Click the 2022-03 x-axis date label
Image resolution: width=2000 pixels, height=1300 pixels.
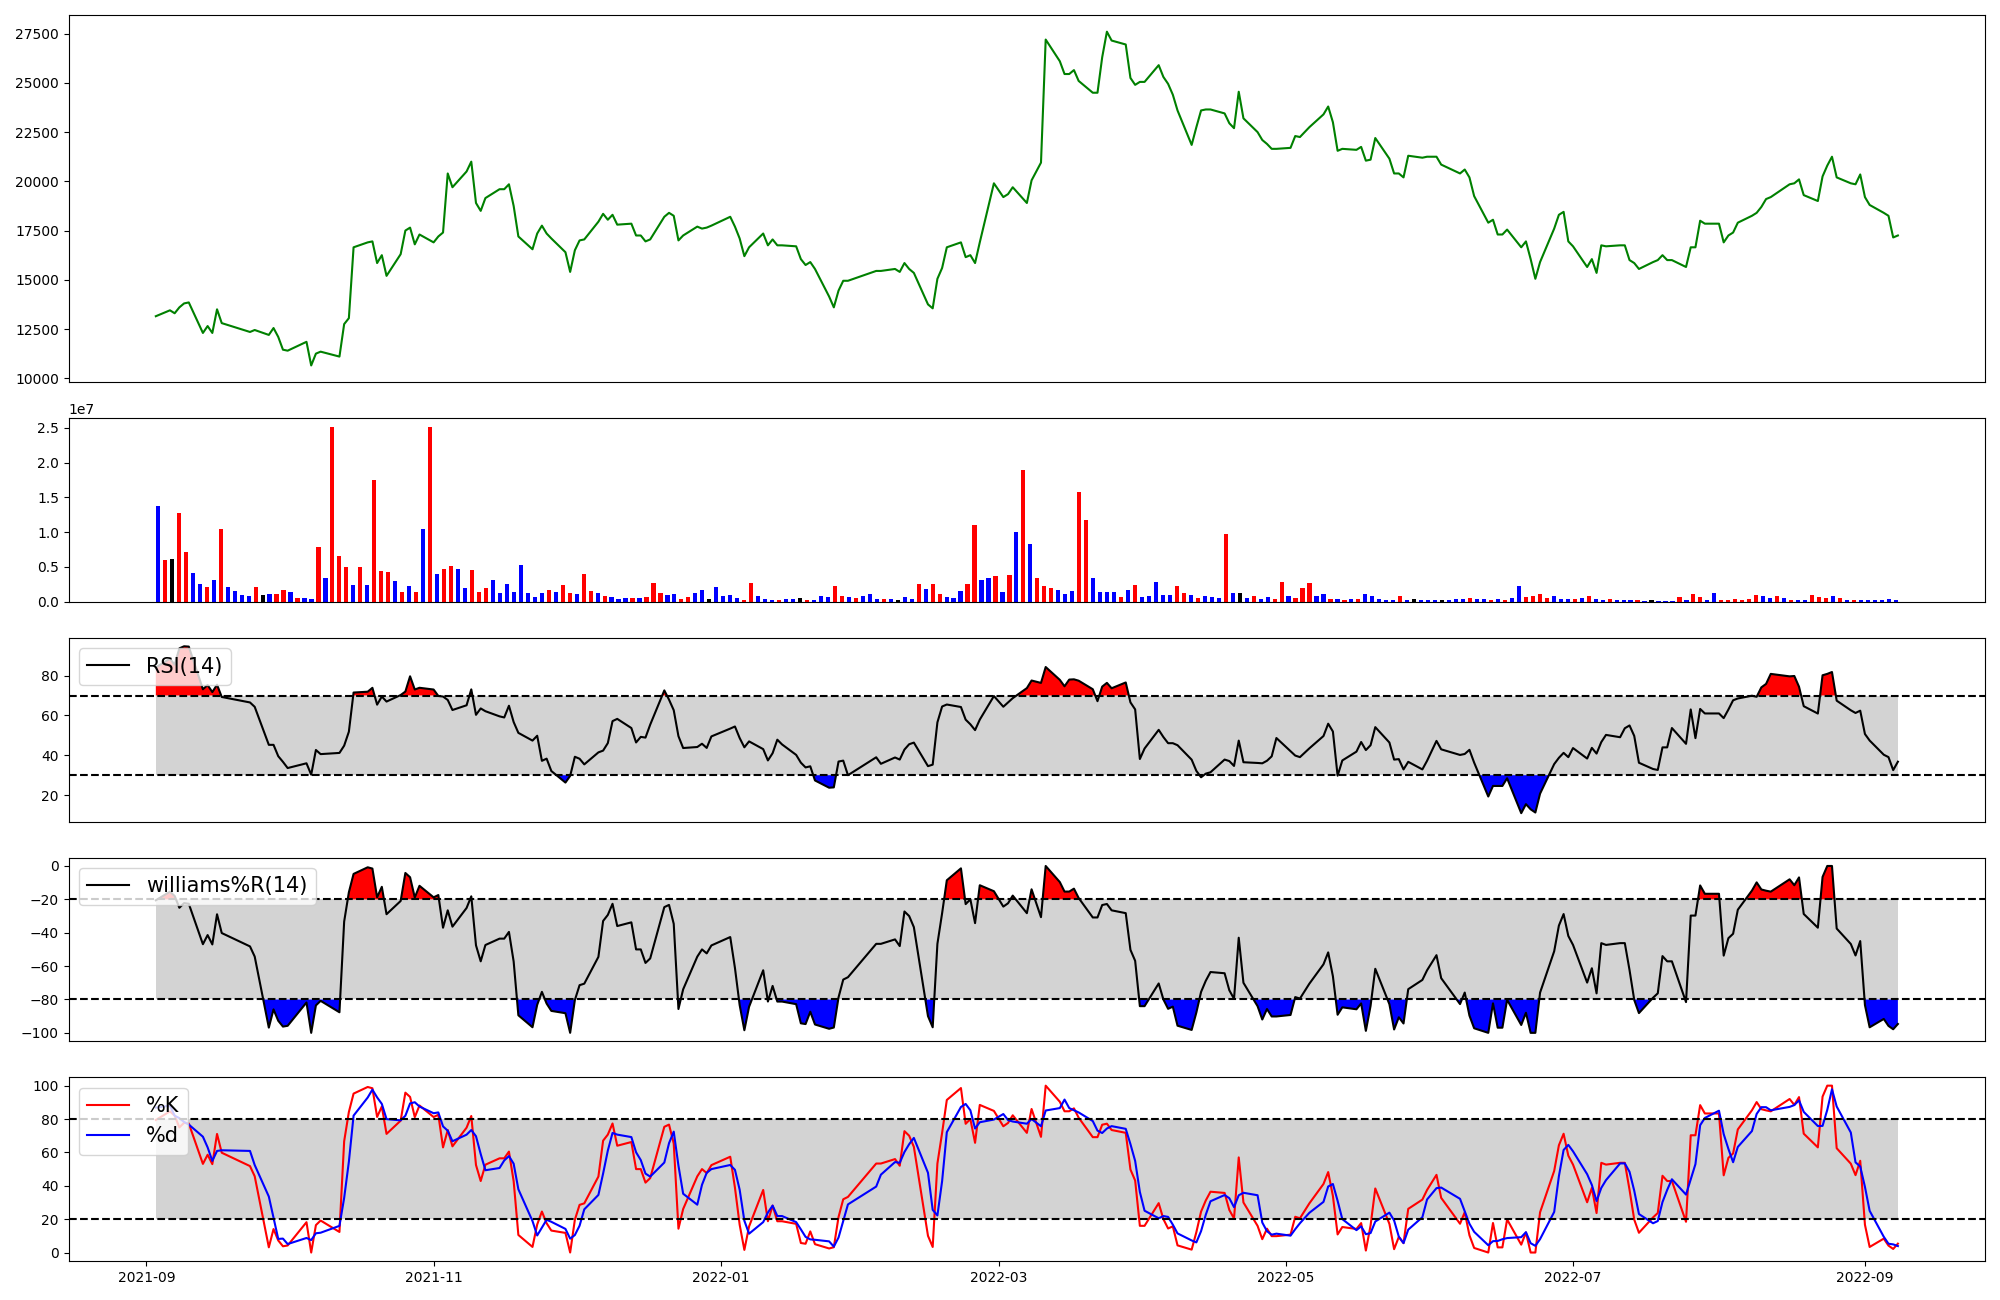click(x=998, y=1277)
